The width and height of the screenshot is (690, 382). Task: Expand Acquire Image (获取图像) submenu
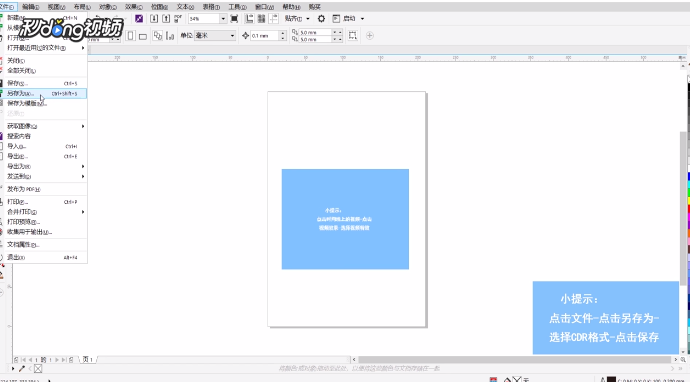click(x=43, y=126)
